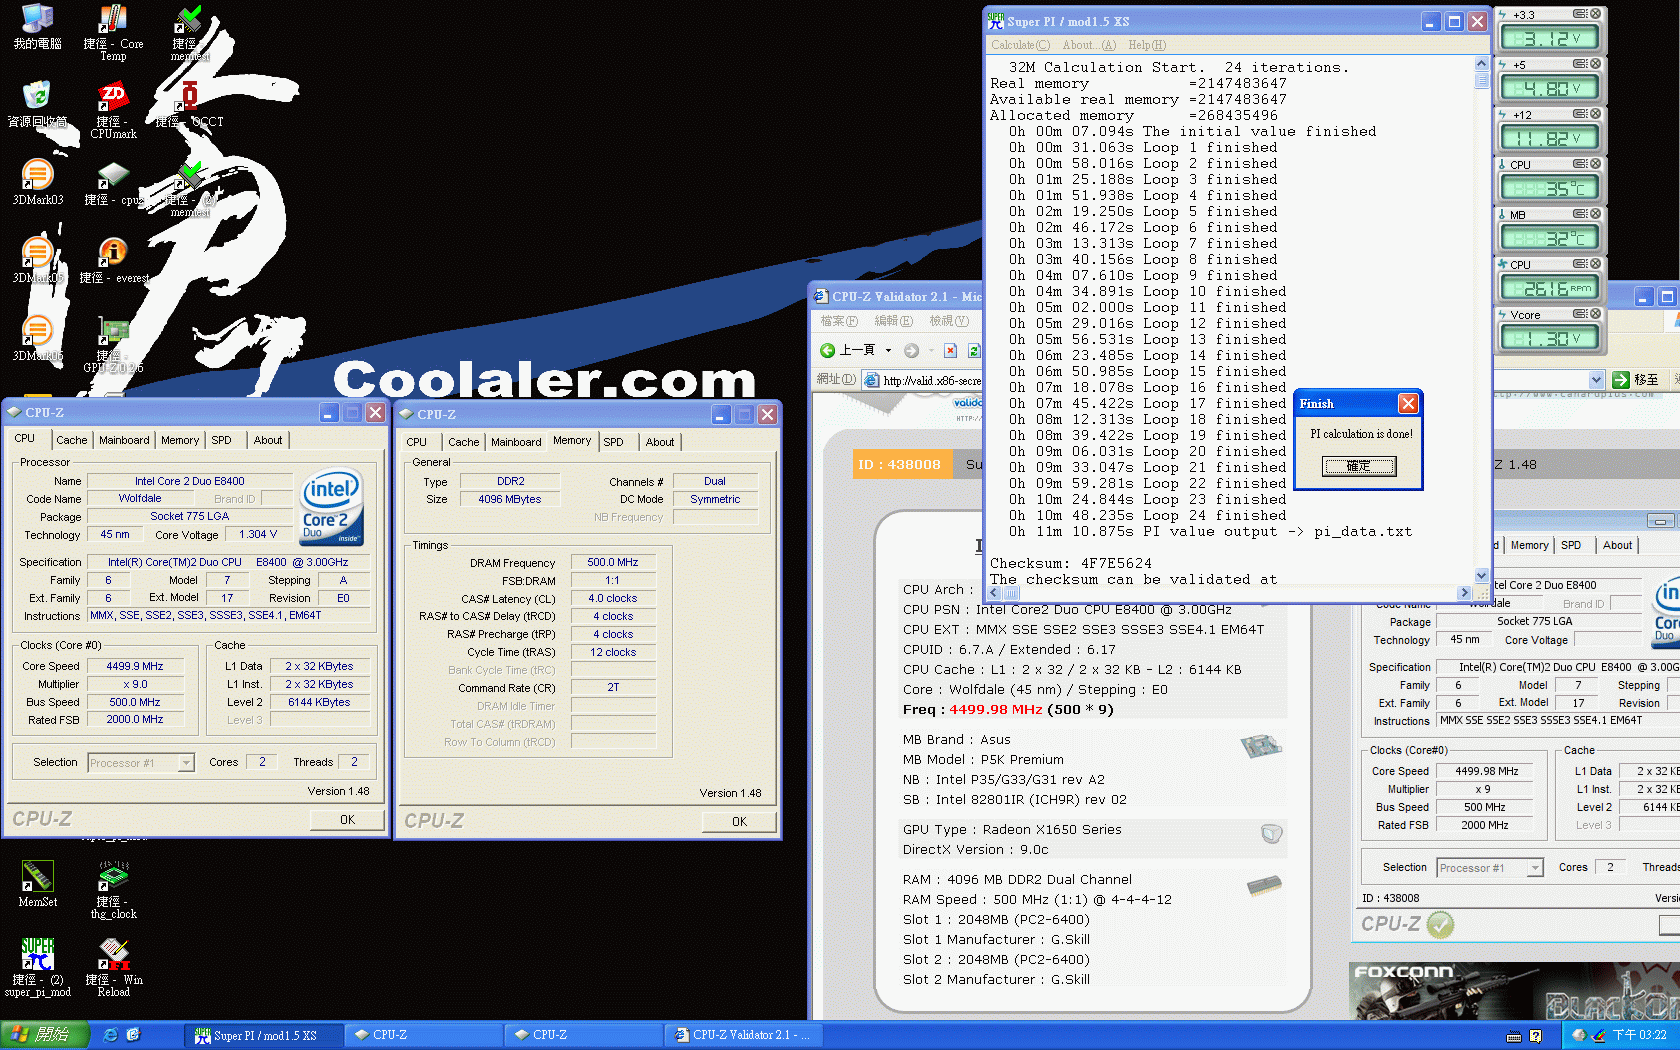The width and height of the screenshot is (1680, 1050).
Task: Select the CPUmark shortcut icon
Action: tap(113, 111)
